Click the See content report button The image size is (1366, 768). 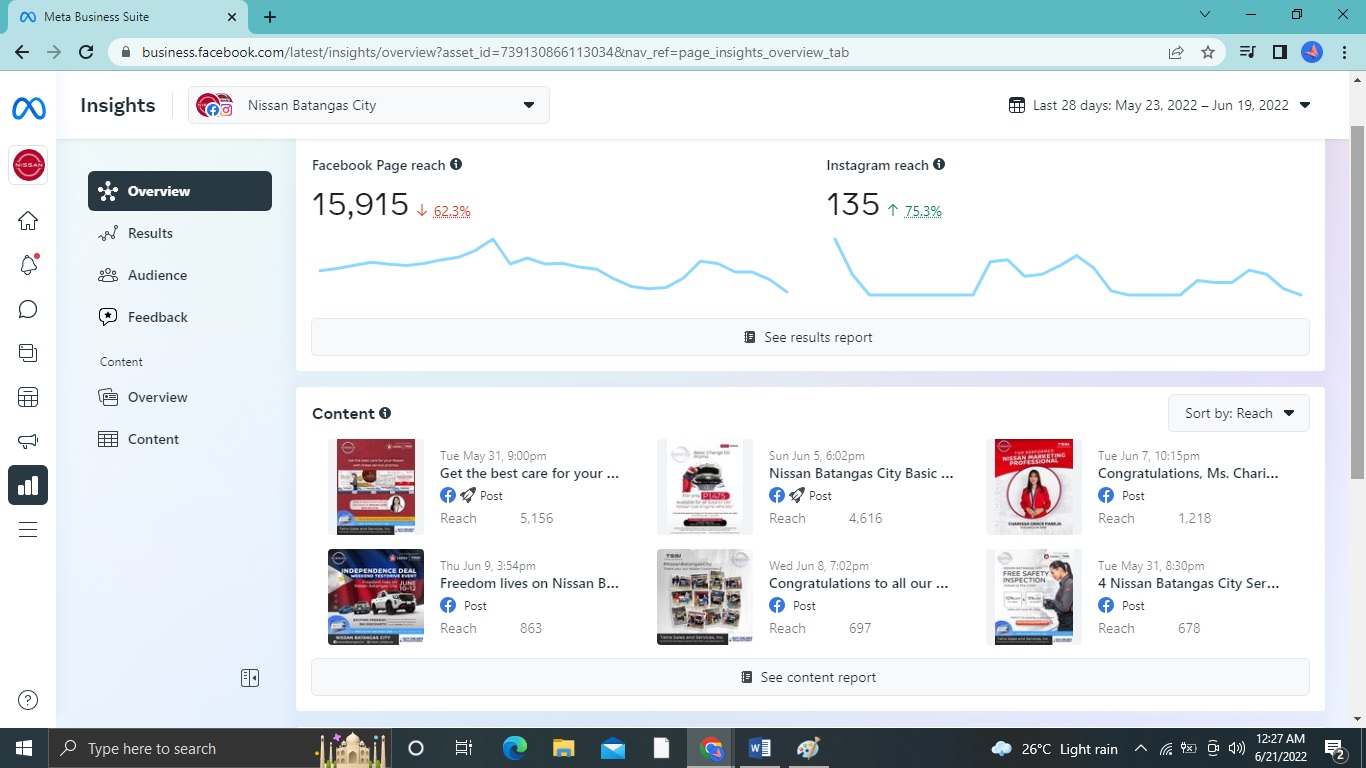point(810,677)
